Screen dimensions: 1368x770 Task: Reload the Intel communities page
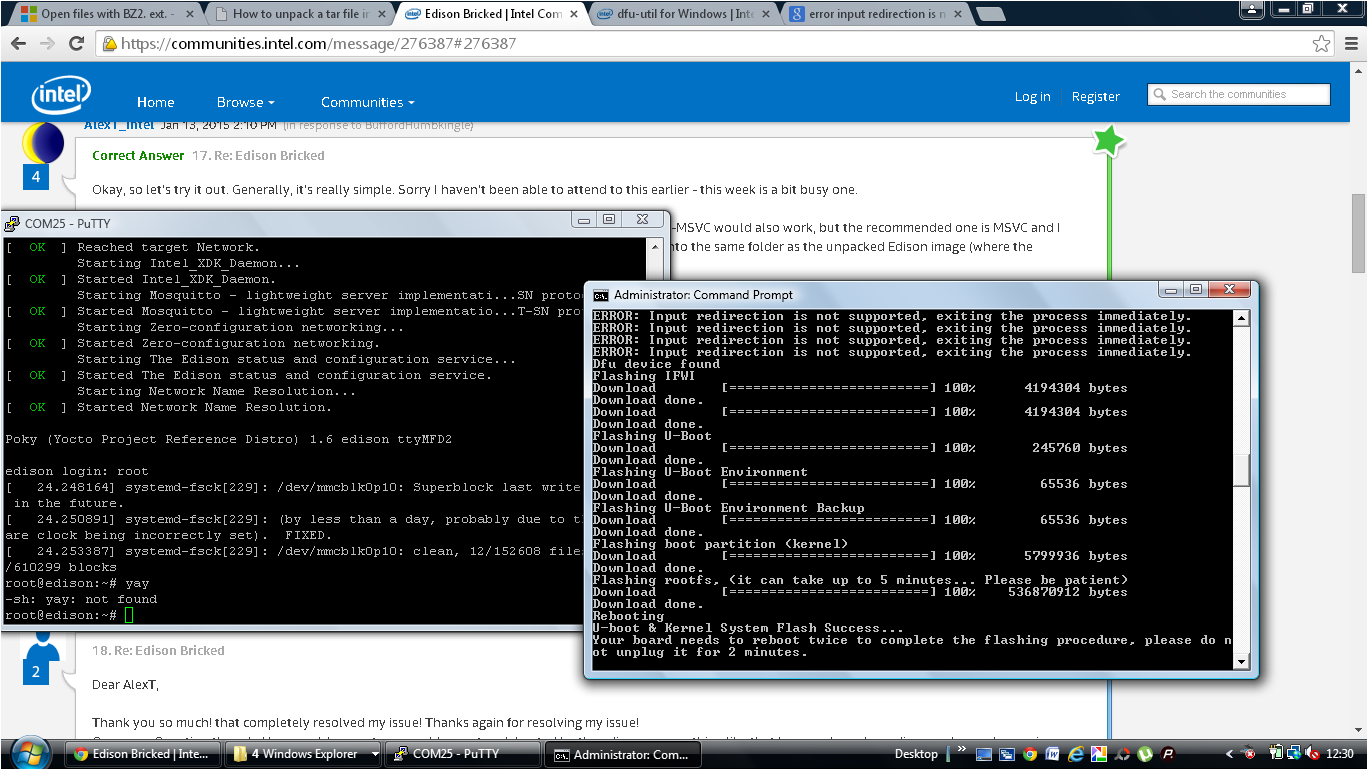pos(76,44)
